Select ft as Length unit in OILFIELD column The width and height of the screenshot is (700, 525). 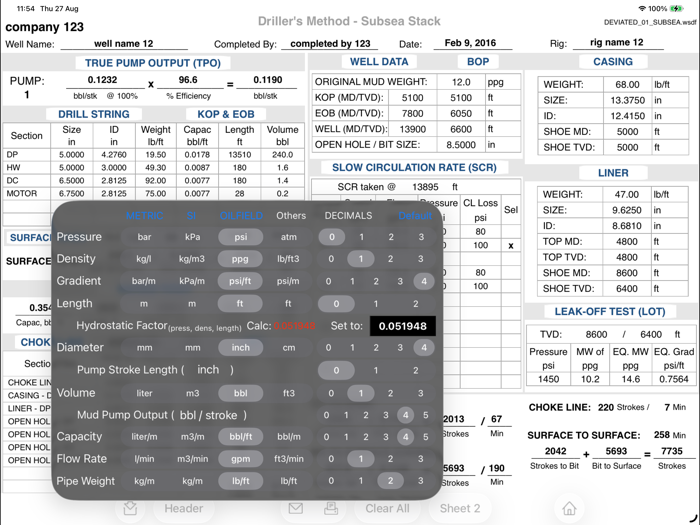click(240, 304)
